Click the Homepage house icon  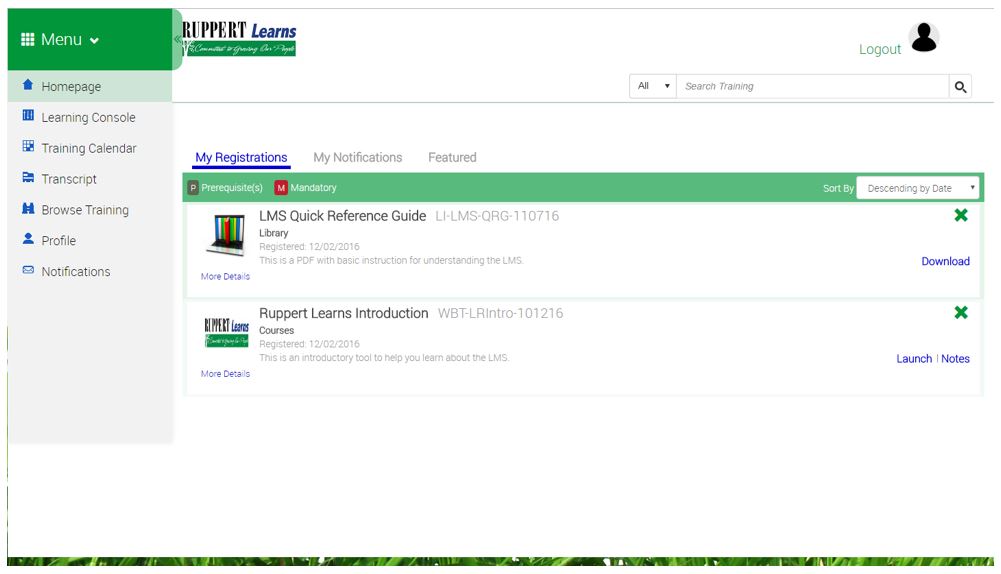pos(27,85)
